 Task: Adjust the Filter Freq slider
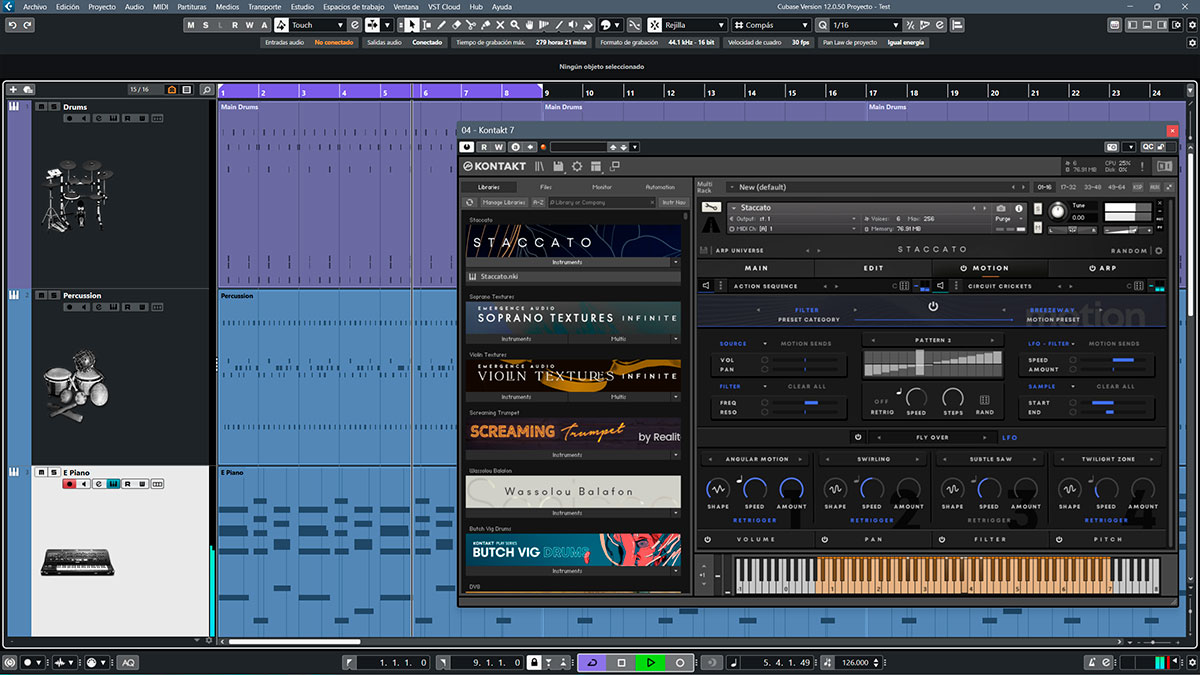[804, 402]
